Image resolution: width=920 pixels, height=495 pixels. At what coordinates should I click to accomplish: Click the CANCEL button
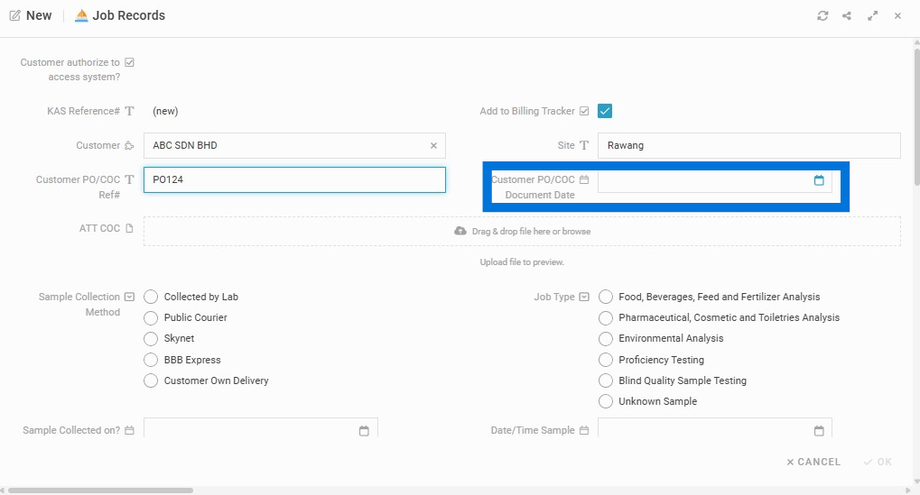[x=813, y=462]
